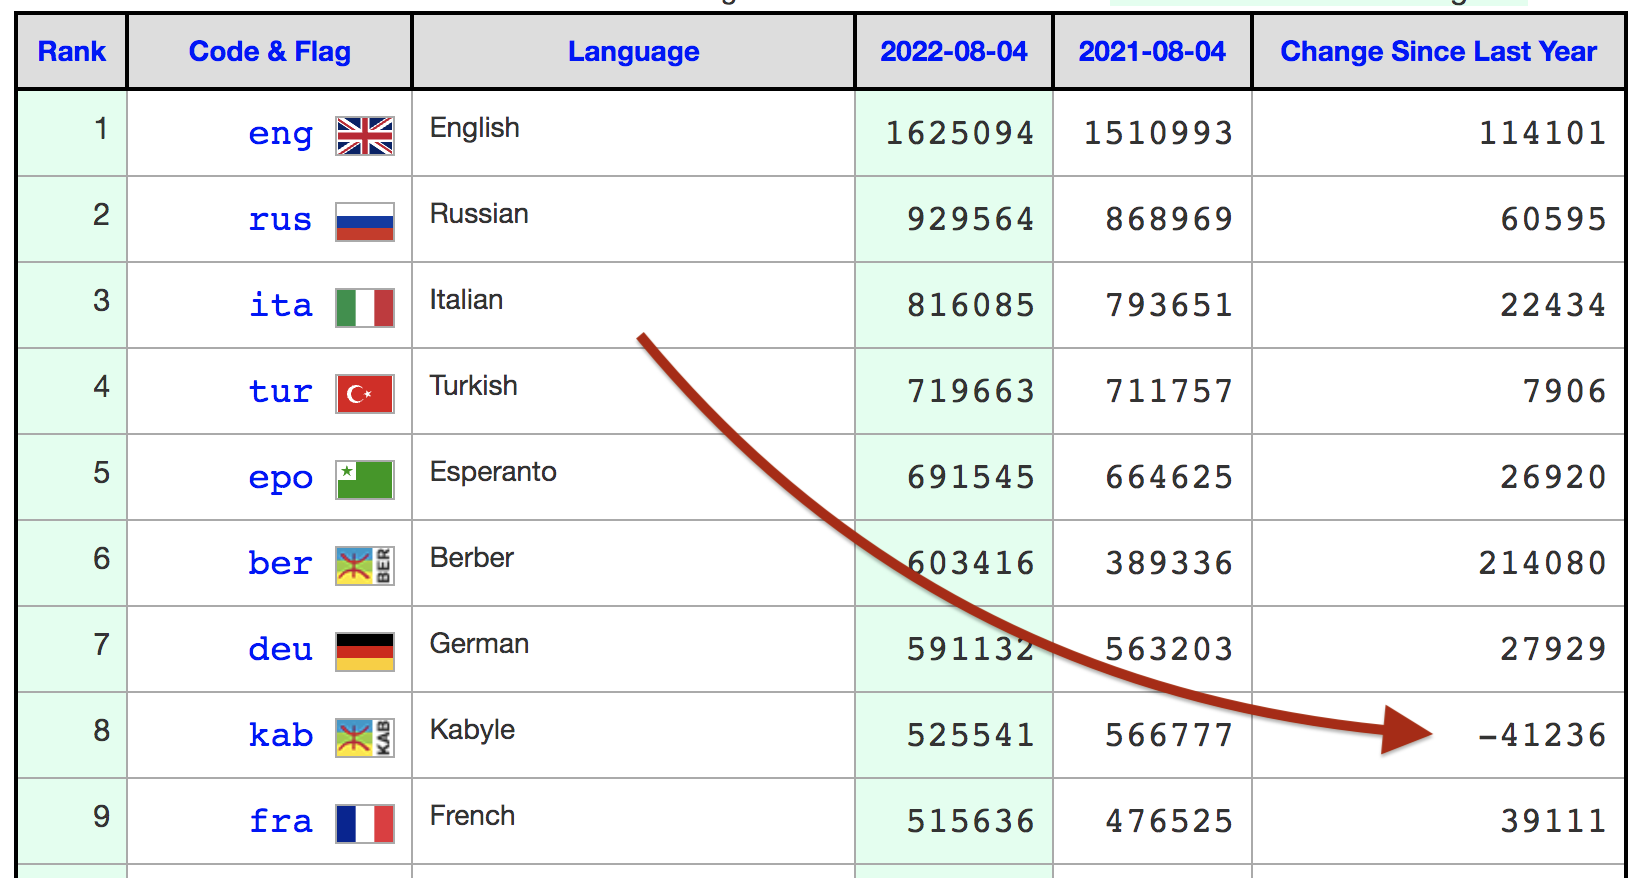Sort by the 2021-08-04 column header
The width and height of the screenshot is (1646, 878).
[1152, 51]
